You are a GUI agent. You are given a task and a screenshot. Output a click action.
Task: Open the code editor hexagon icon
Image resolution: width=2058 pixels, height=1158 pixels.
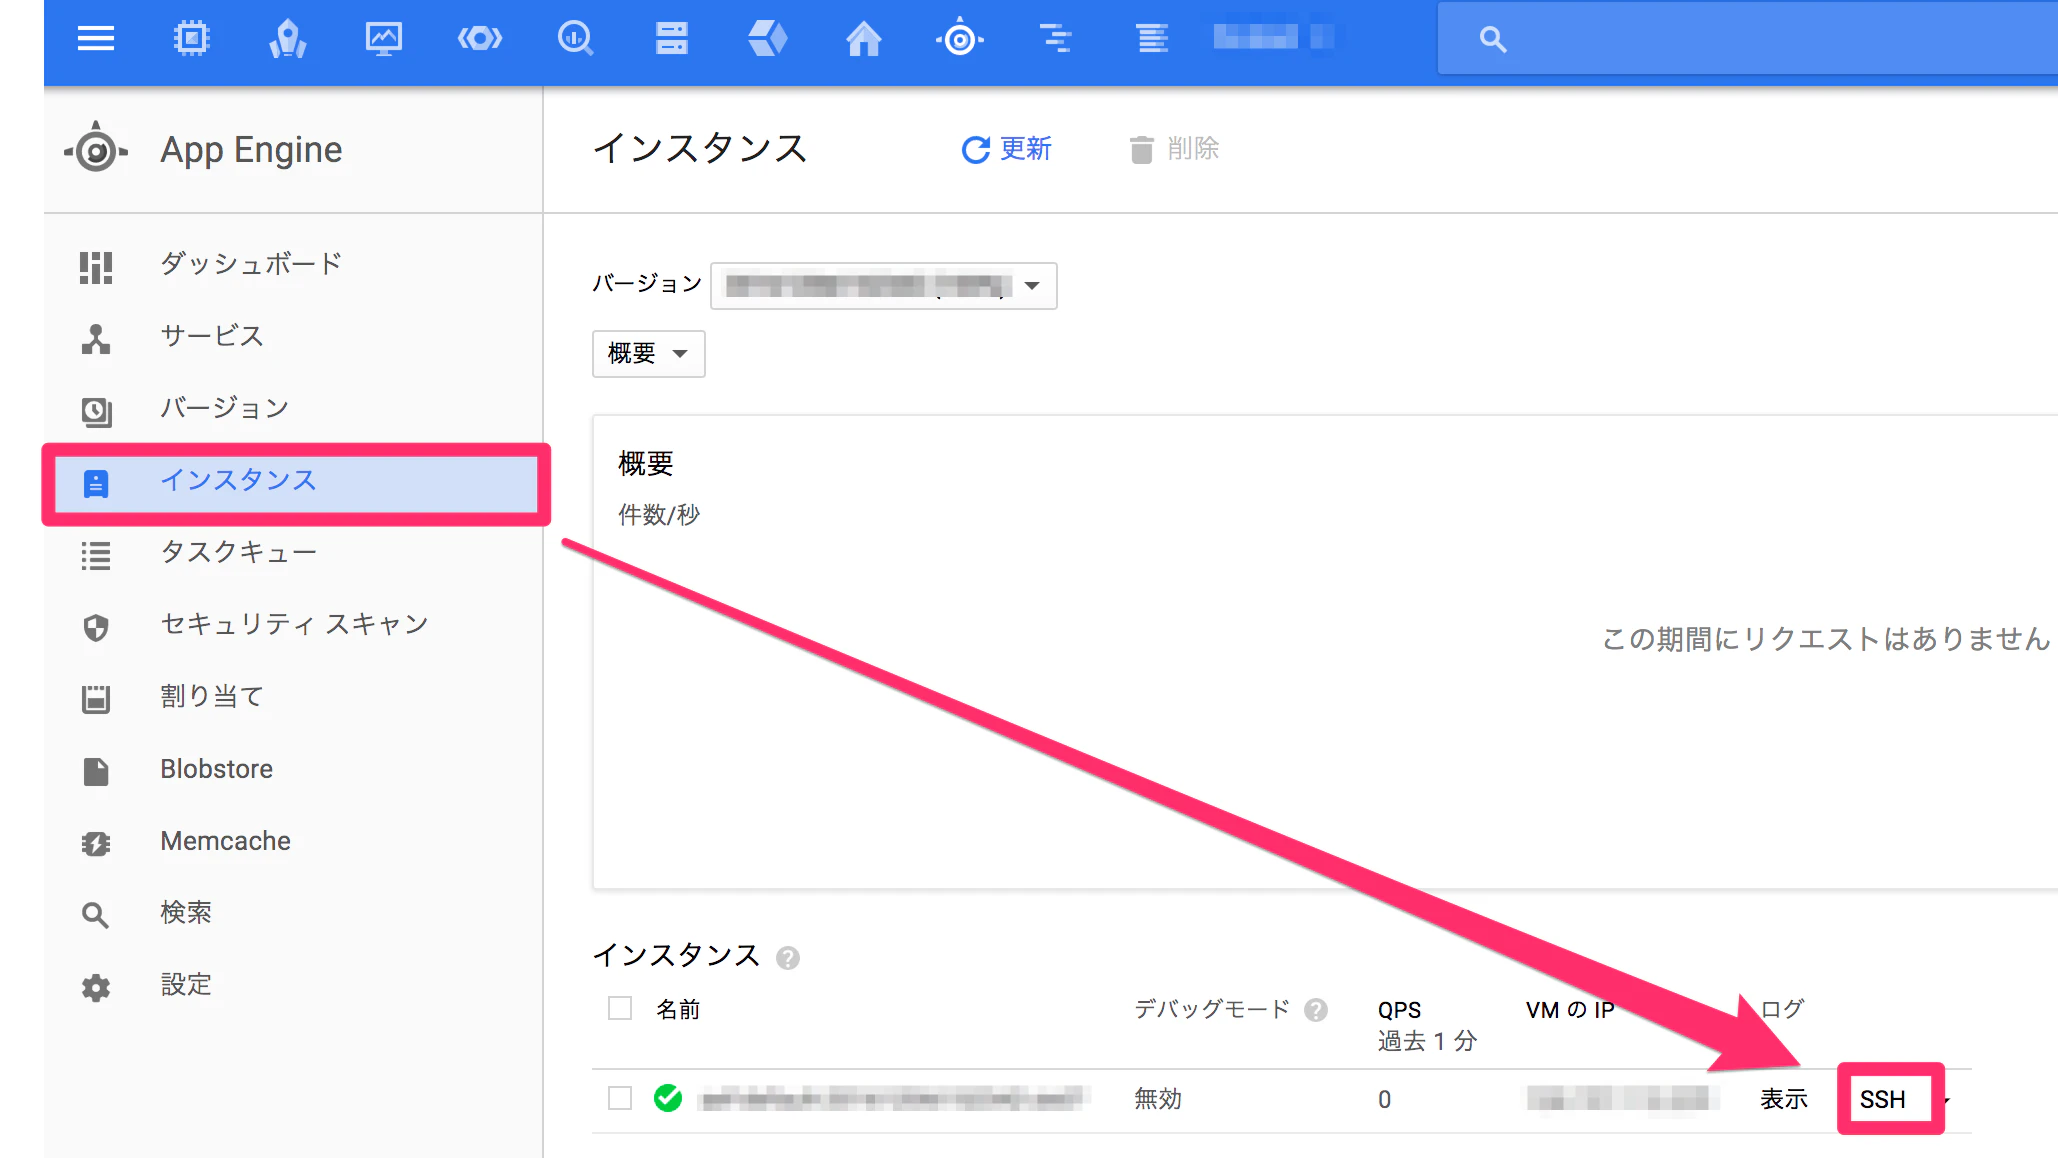point(480,38)
